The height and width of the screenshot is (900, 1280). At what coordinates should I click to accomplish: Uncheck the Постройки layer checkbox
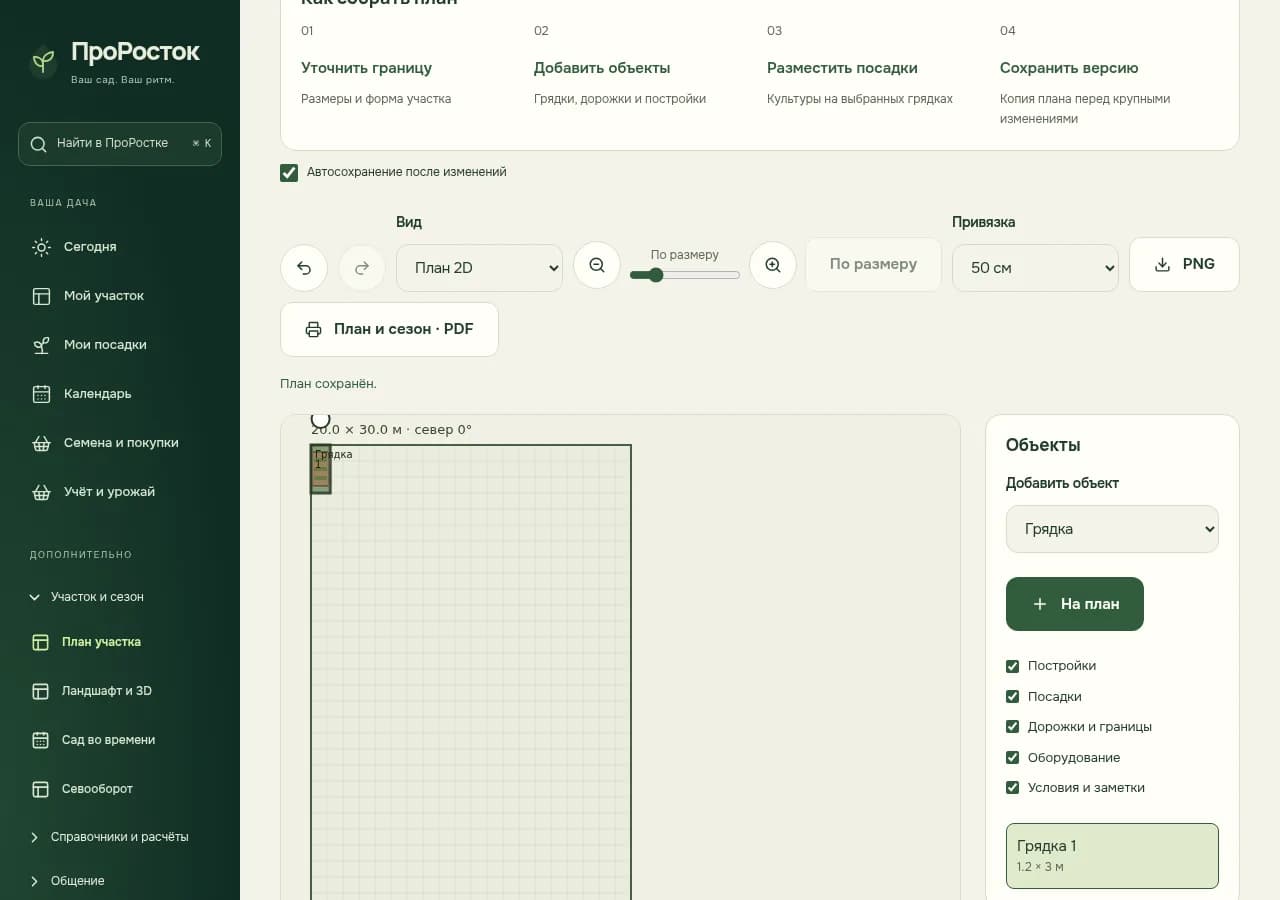click(x=1012, y=666)
